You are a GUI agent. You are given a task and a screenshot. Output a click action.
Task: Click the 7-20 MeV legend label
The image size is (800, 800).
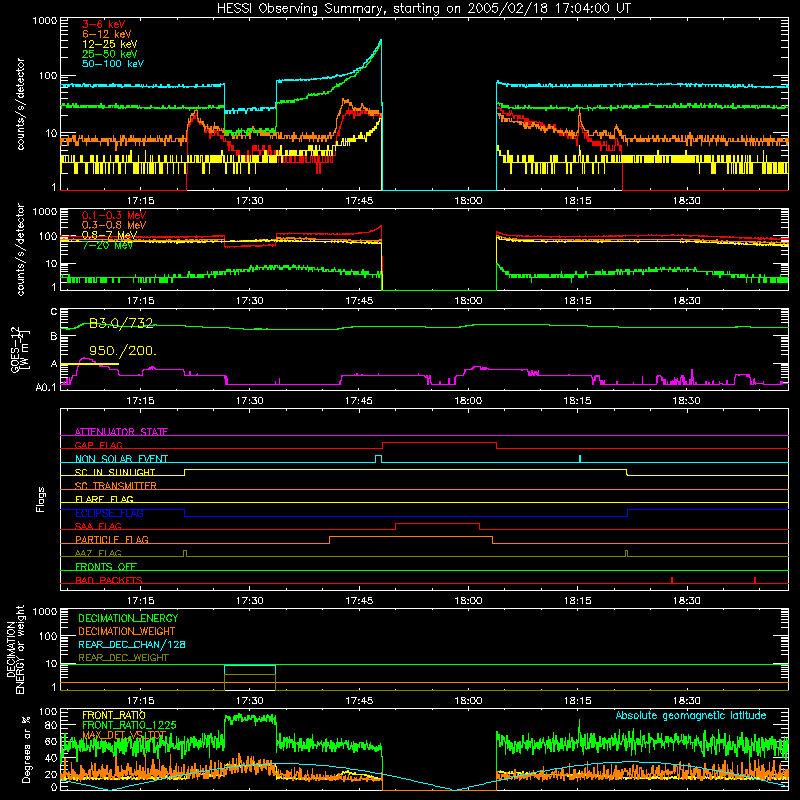(108, 245)
